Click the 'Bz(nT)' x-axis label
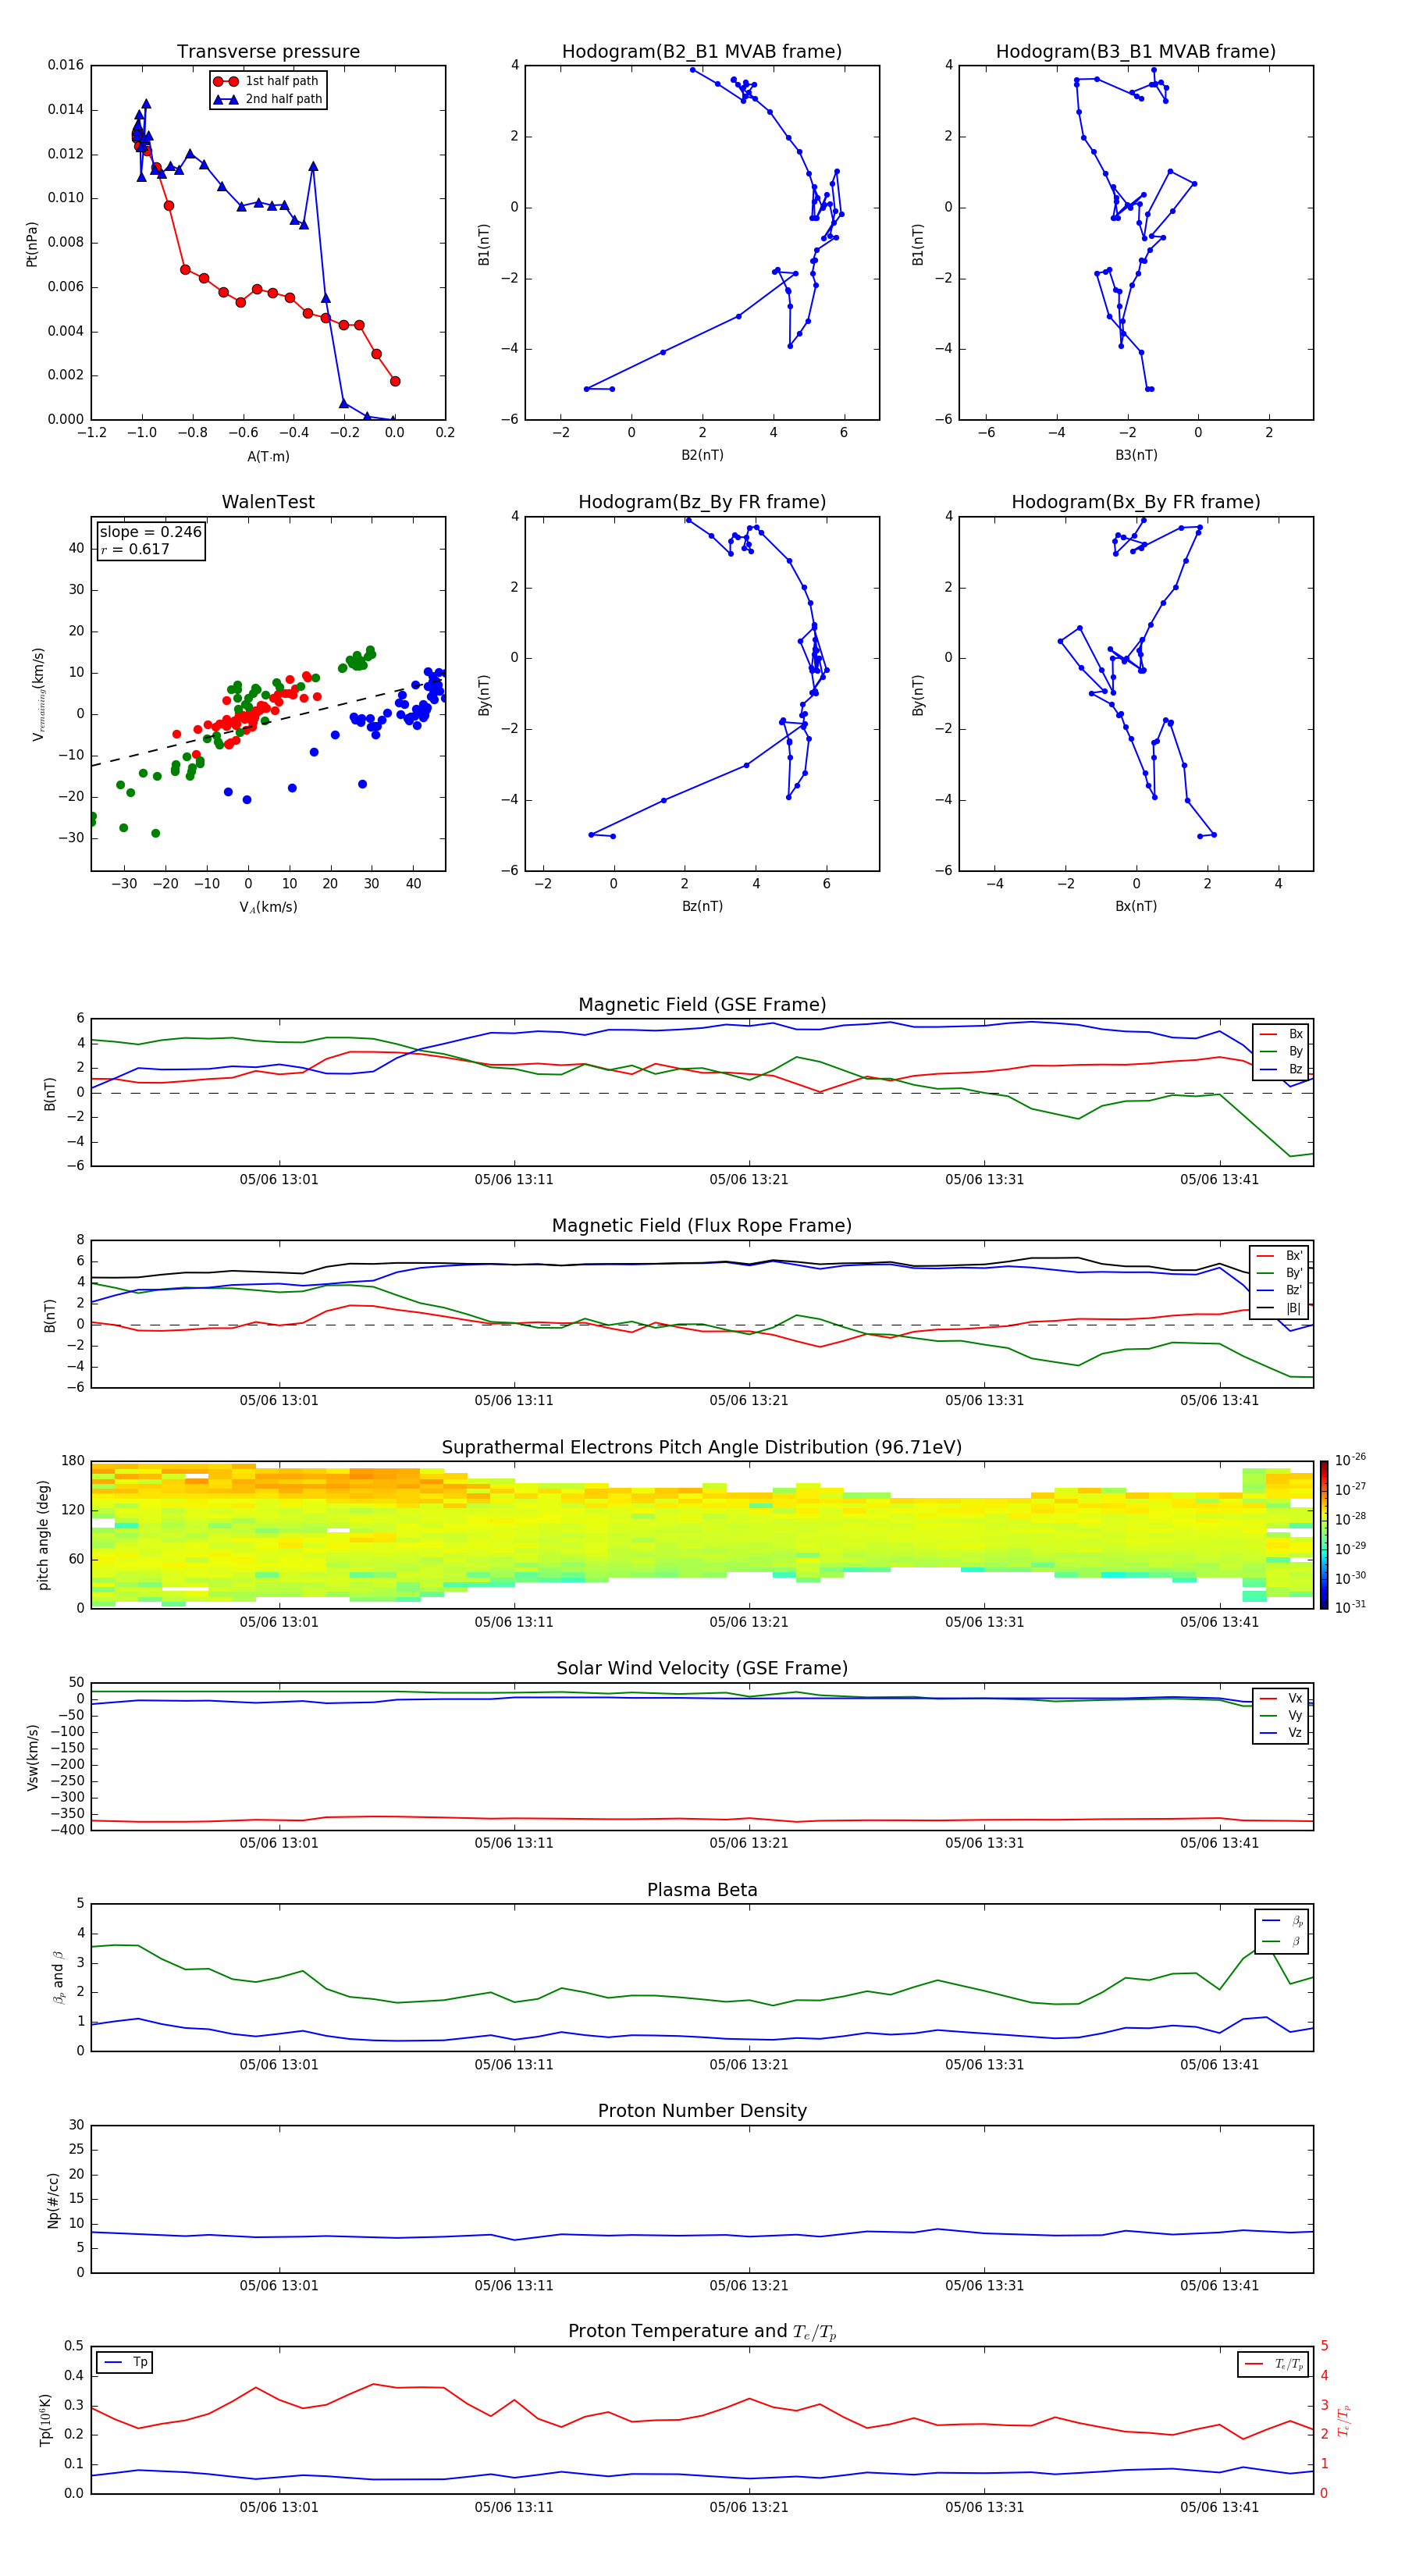This screenshot has width=1405, height=2576. pos(702,906)
